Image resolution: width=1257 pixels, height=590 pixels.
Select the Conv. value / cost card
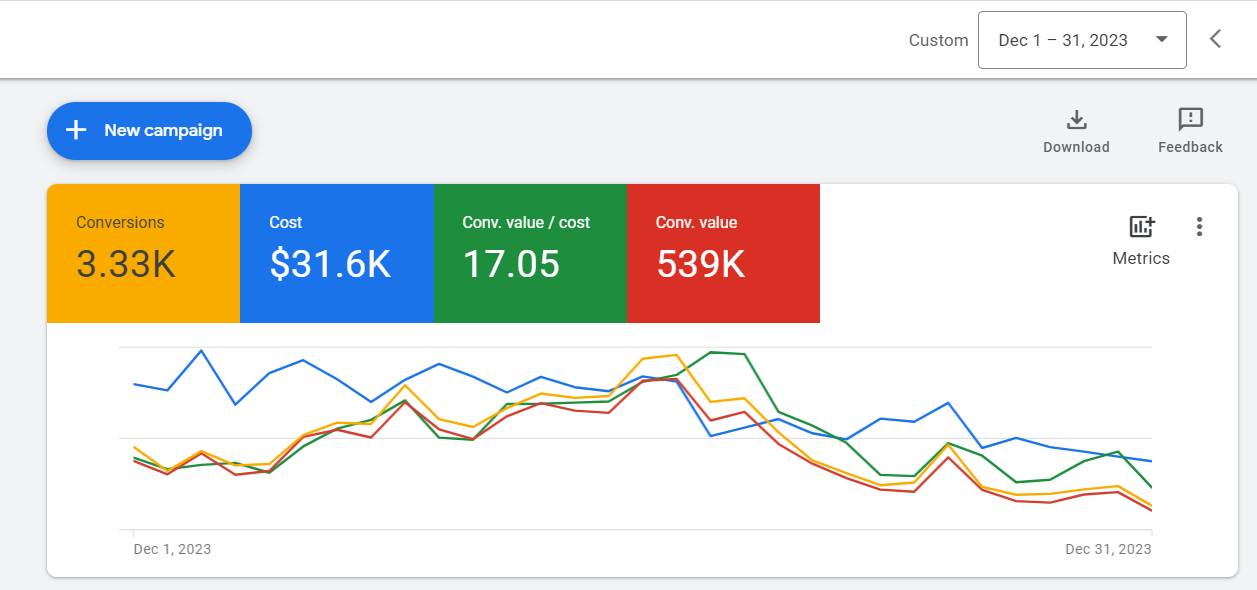tap(530, 253)
